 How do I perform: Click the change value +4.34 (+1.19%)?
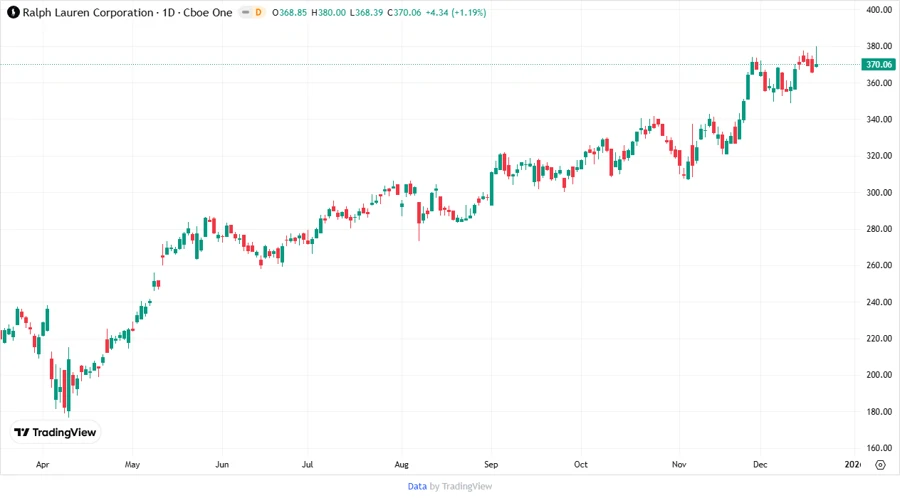pyautogui.click(x=456, y=13)
